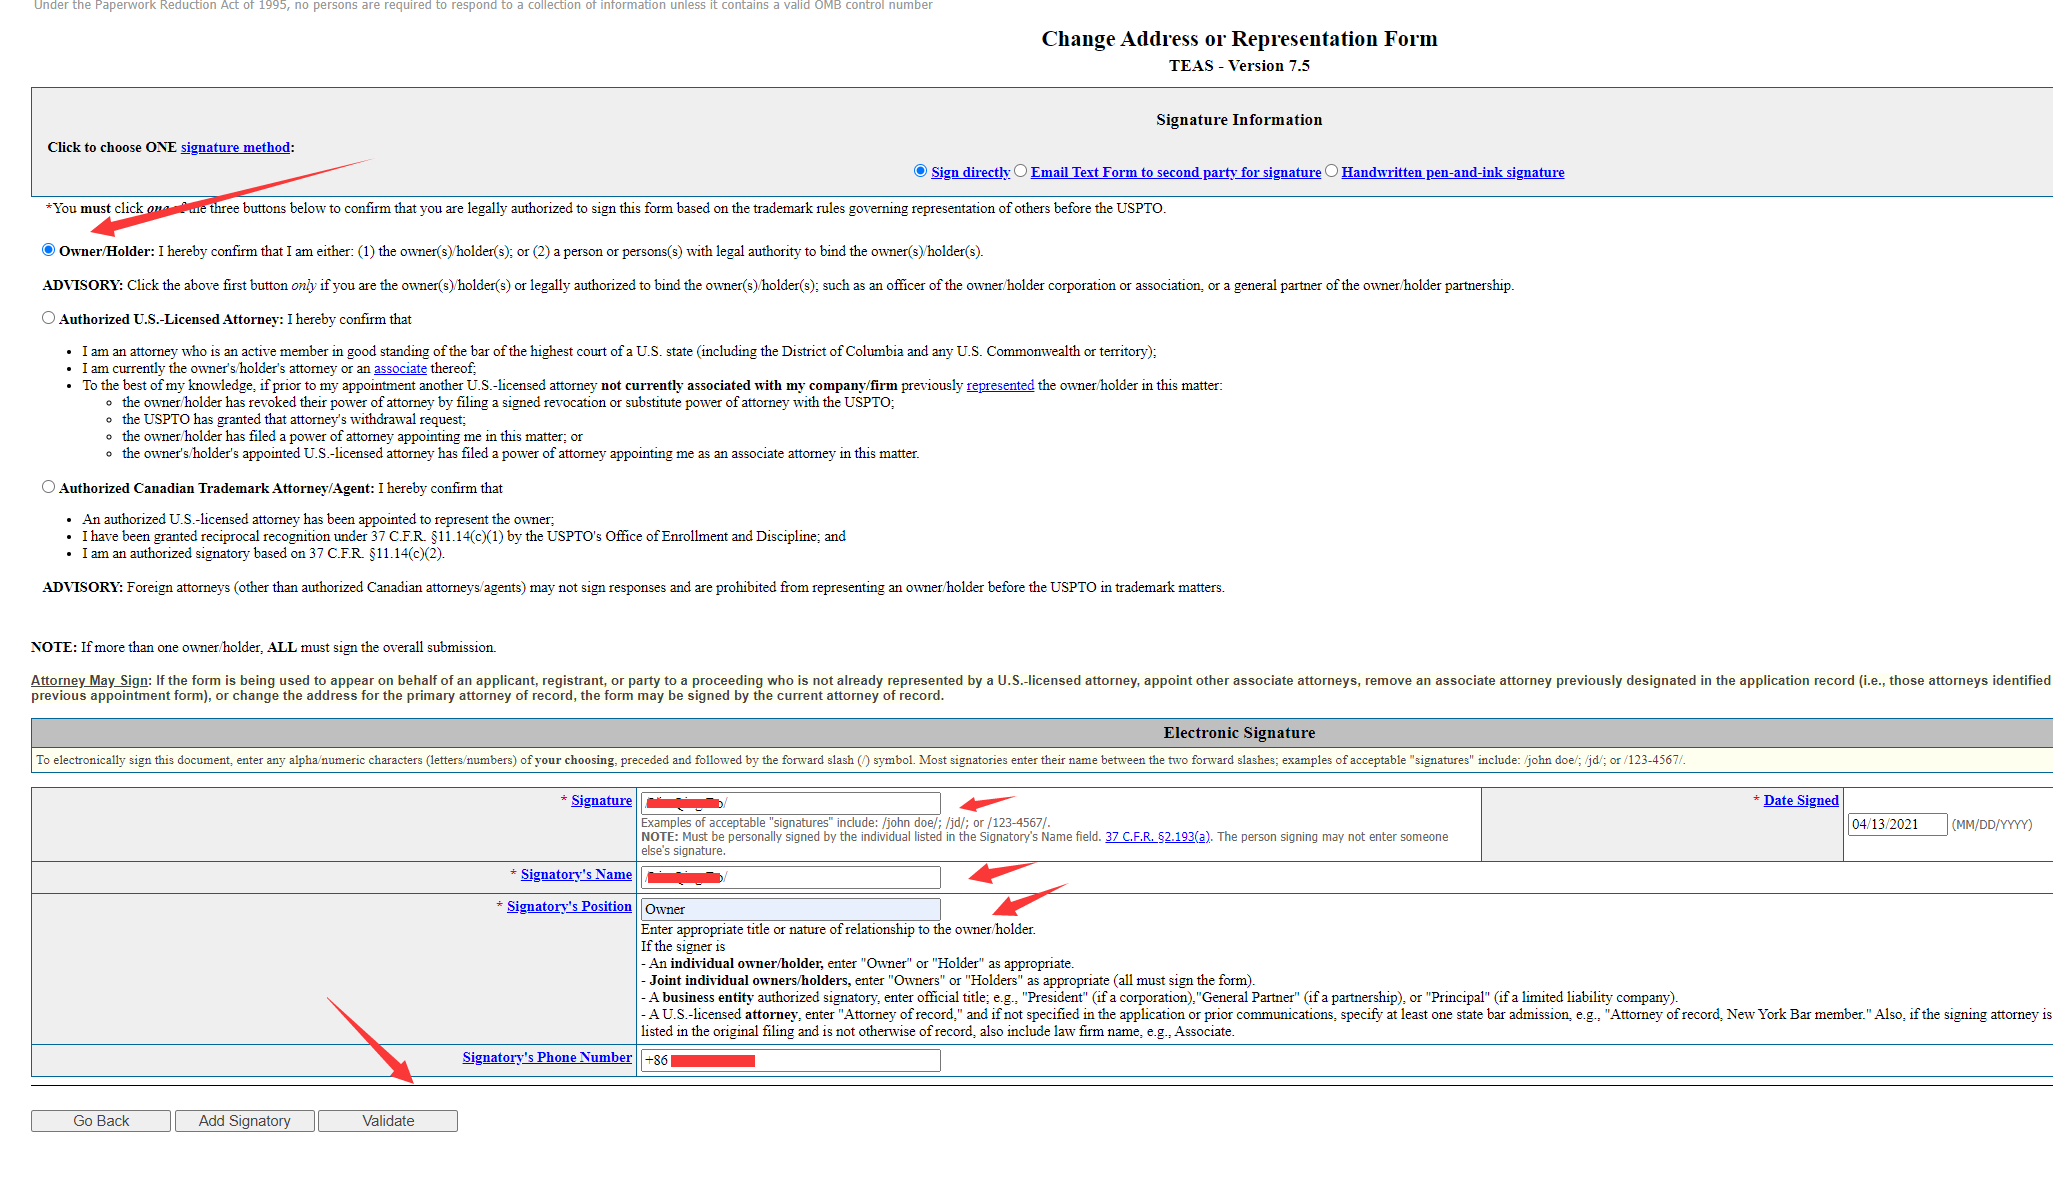Select the Owner/Holder radio button
This screenshot has width=2053, height=1178.
point(48,250)
